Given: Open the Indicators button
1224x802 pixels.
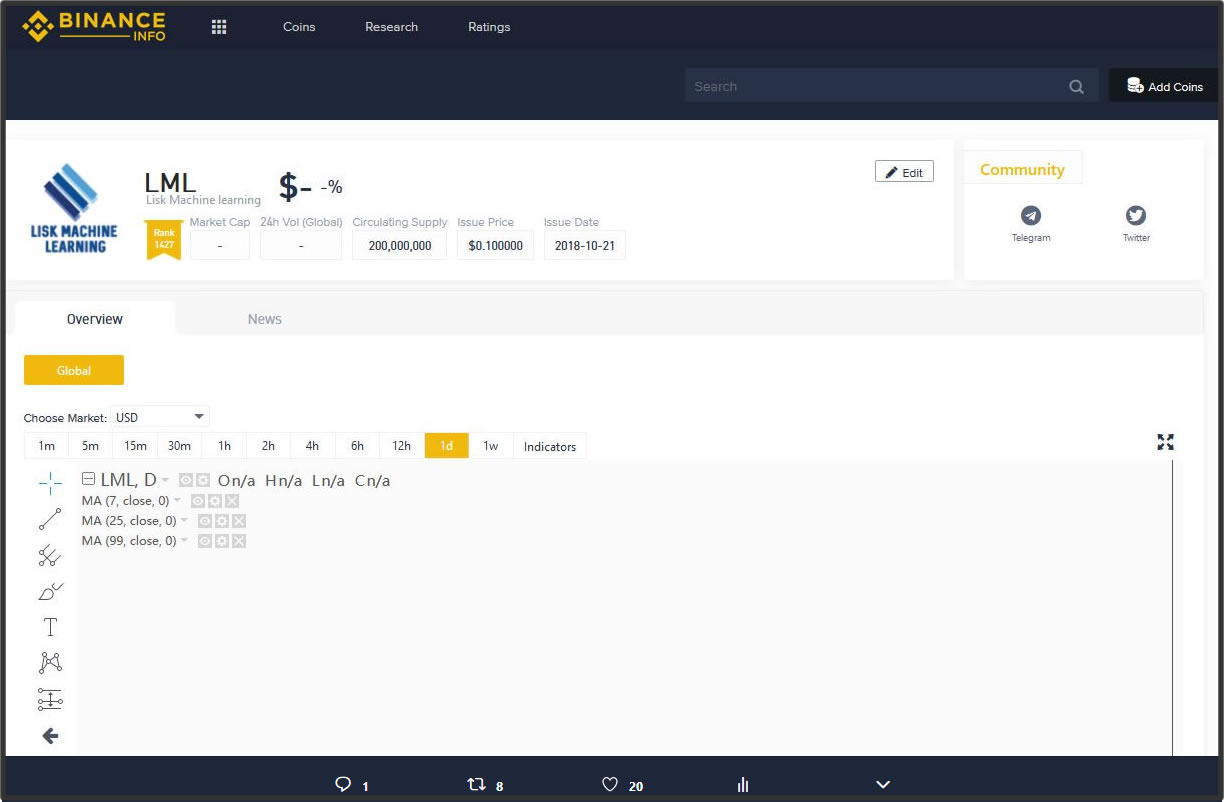Looking at the screenshot, I should (550, 446).
